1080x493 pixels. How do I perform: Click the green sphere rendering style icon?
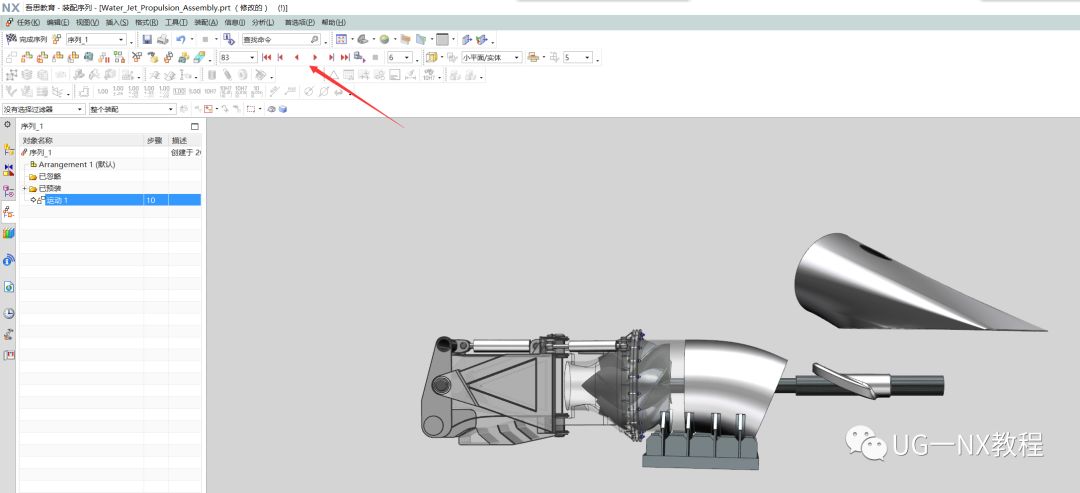pos(384,39)
